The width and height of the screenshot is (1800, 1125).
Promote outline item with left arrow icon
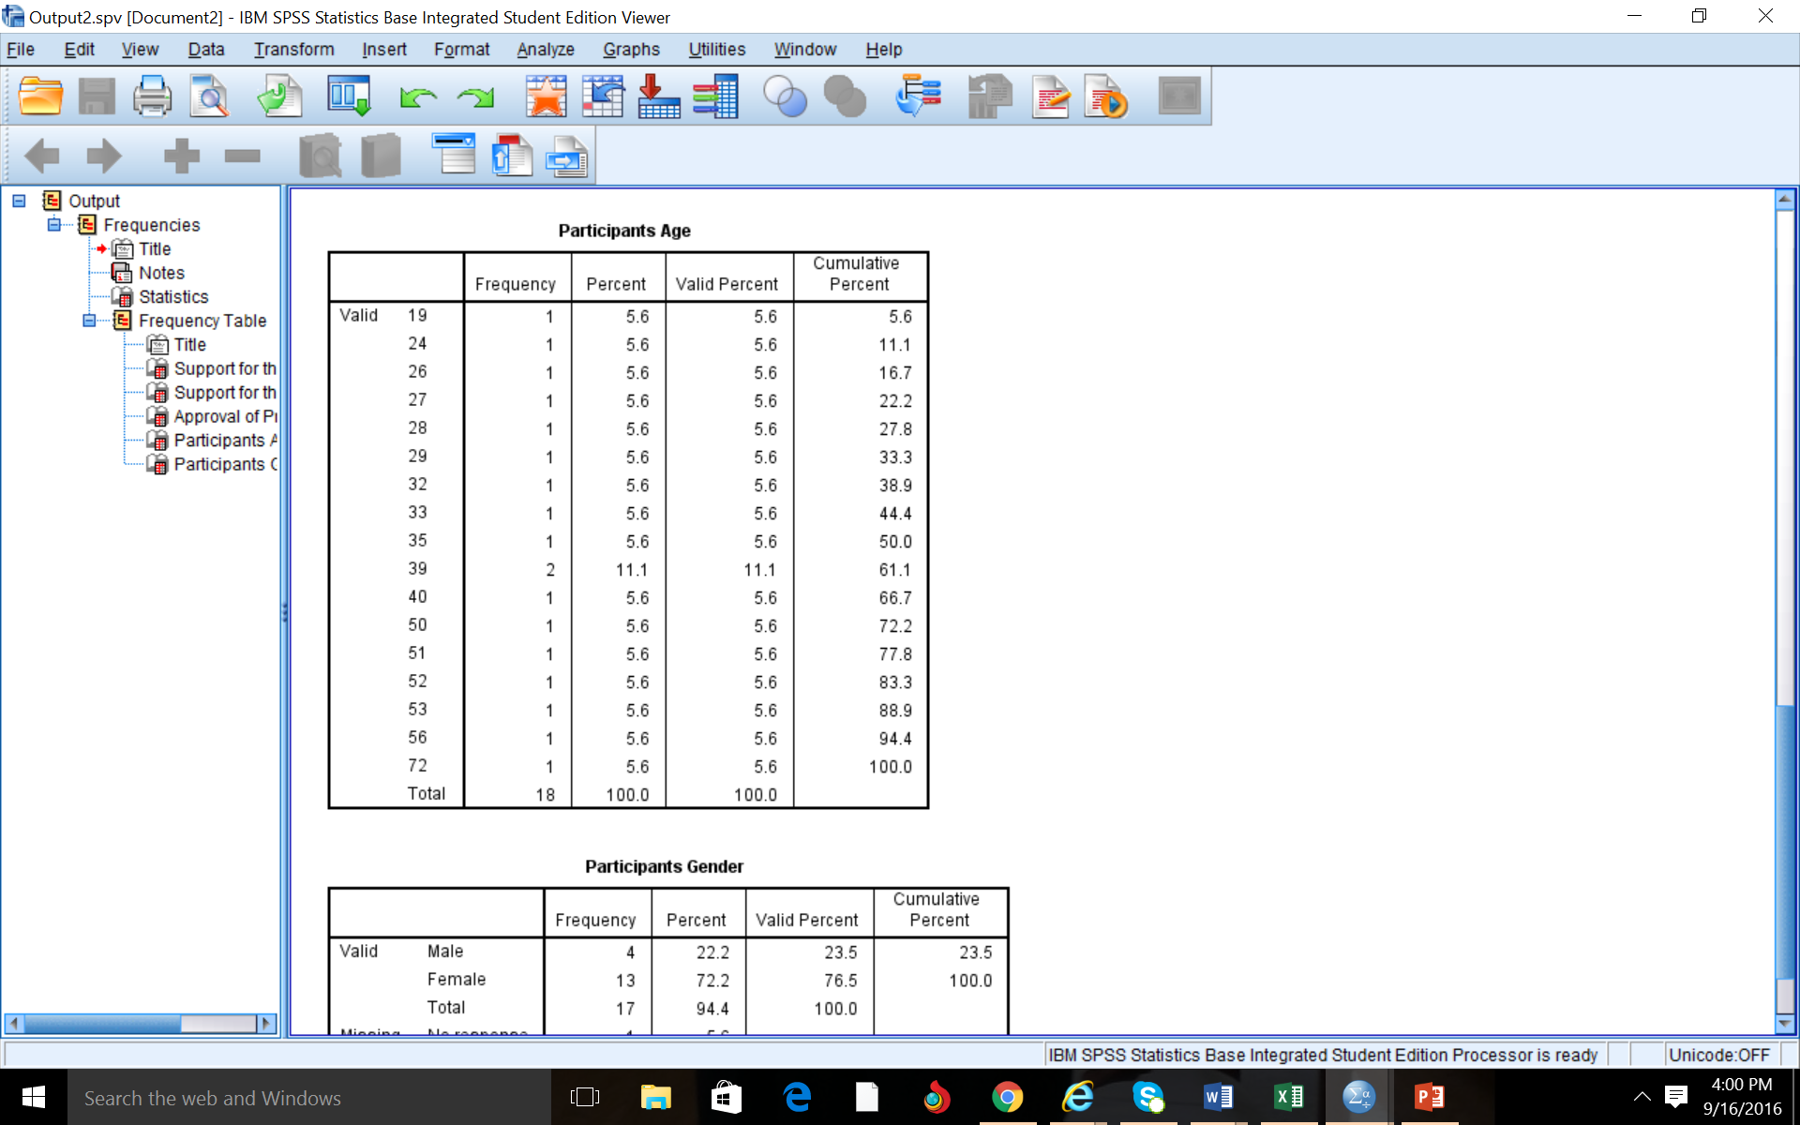(x=41, y=156)
